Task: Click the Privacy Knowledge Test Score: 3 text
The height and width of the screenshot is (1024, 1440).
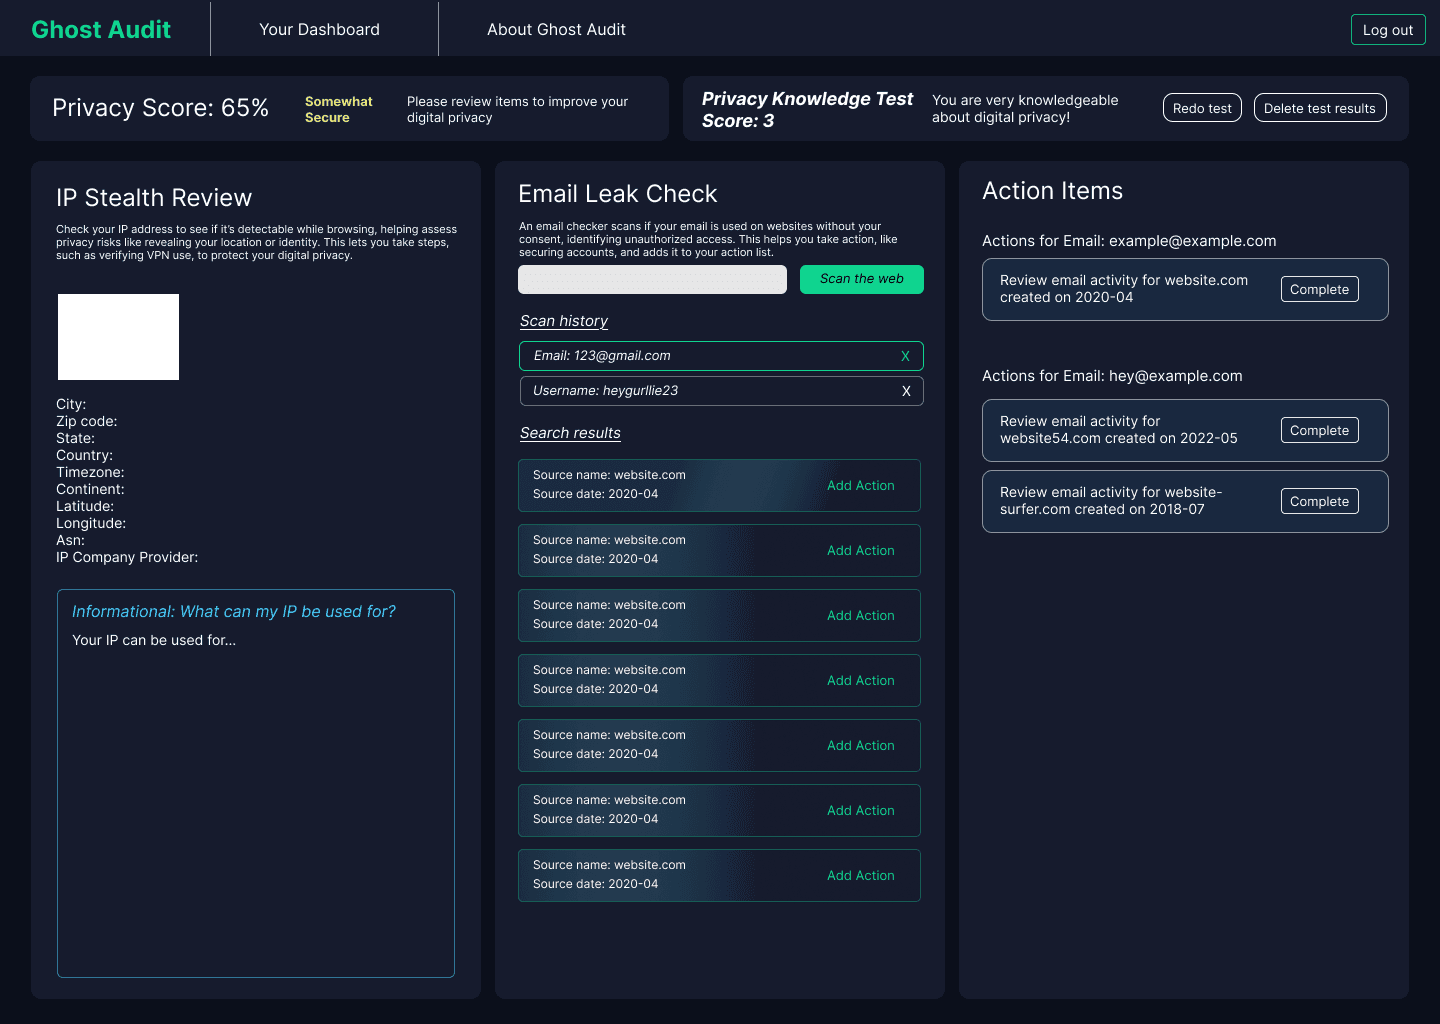Action: click(807, 109)
